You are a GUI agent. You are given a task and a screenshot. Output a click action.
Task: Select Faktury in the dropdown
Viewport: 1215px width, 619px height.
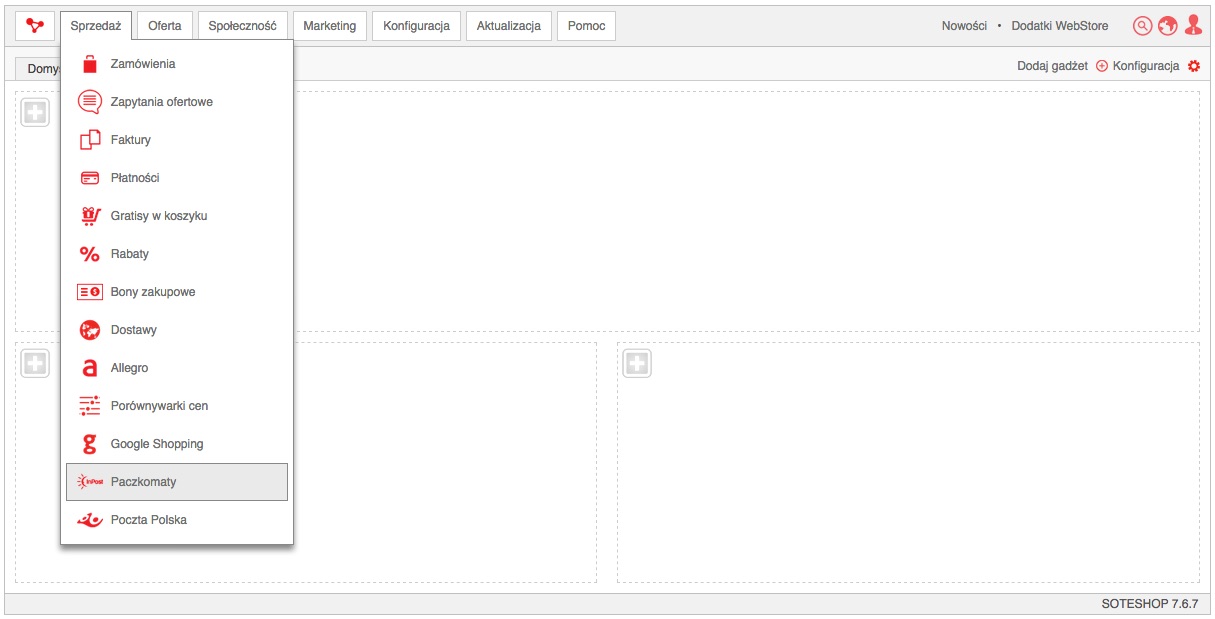tap(177, 140)
